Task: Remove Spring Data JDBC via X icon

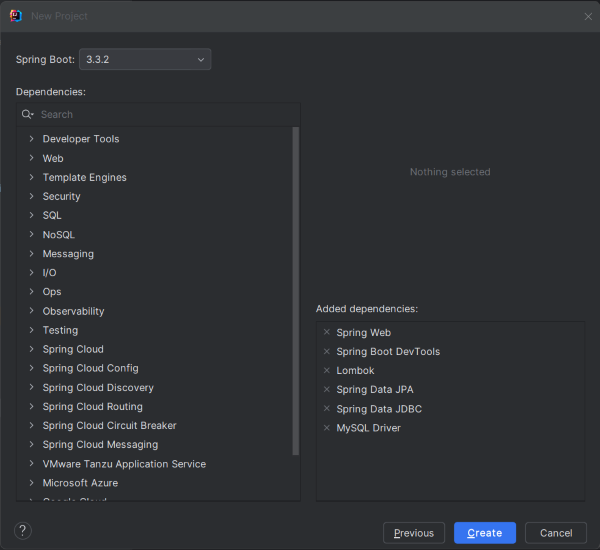Action: [x=326, y=408]
